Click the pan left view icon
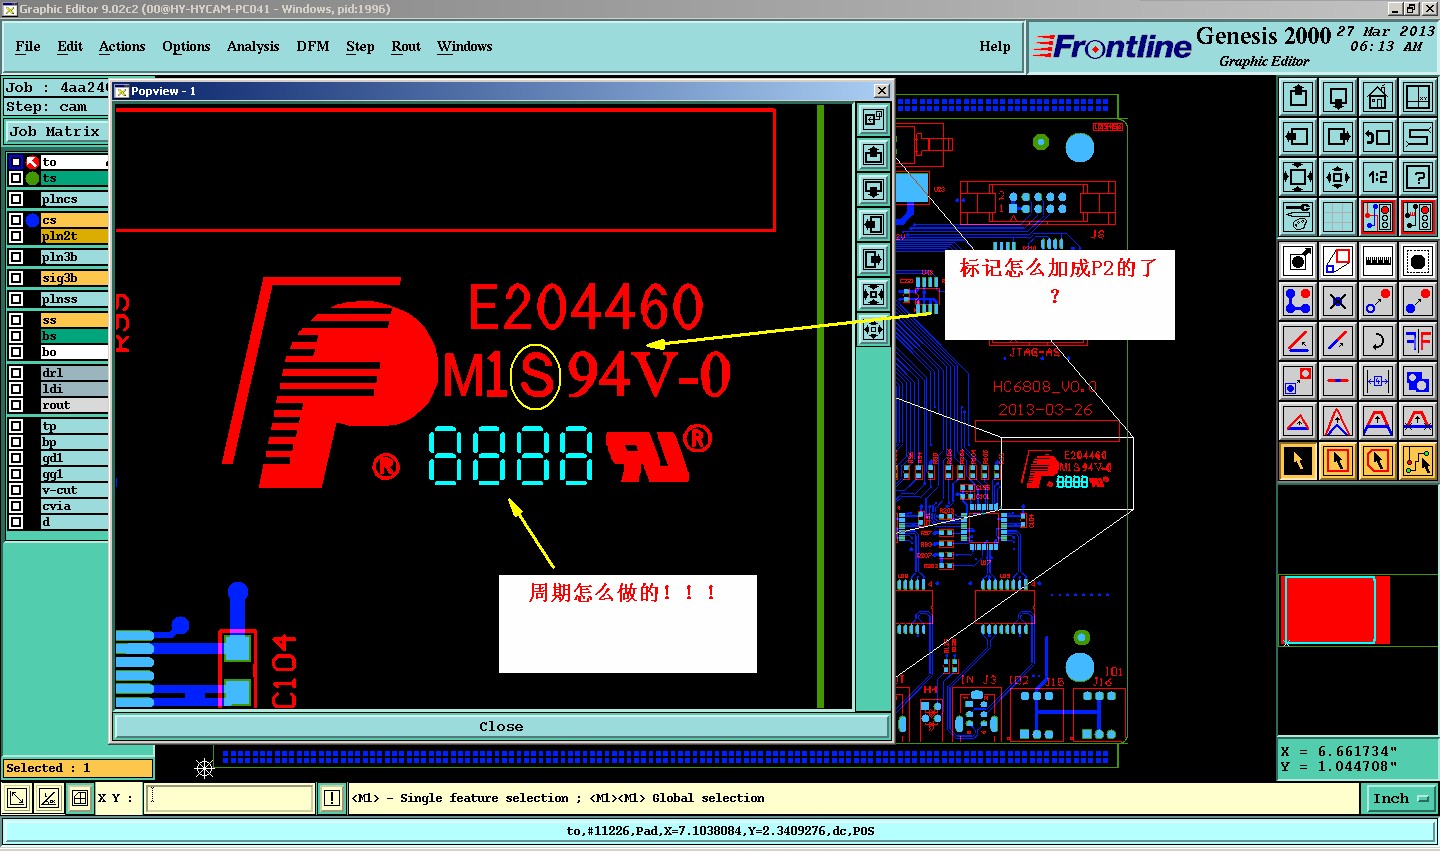1440x851 pixels. click(1298, 137)
